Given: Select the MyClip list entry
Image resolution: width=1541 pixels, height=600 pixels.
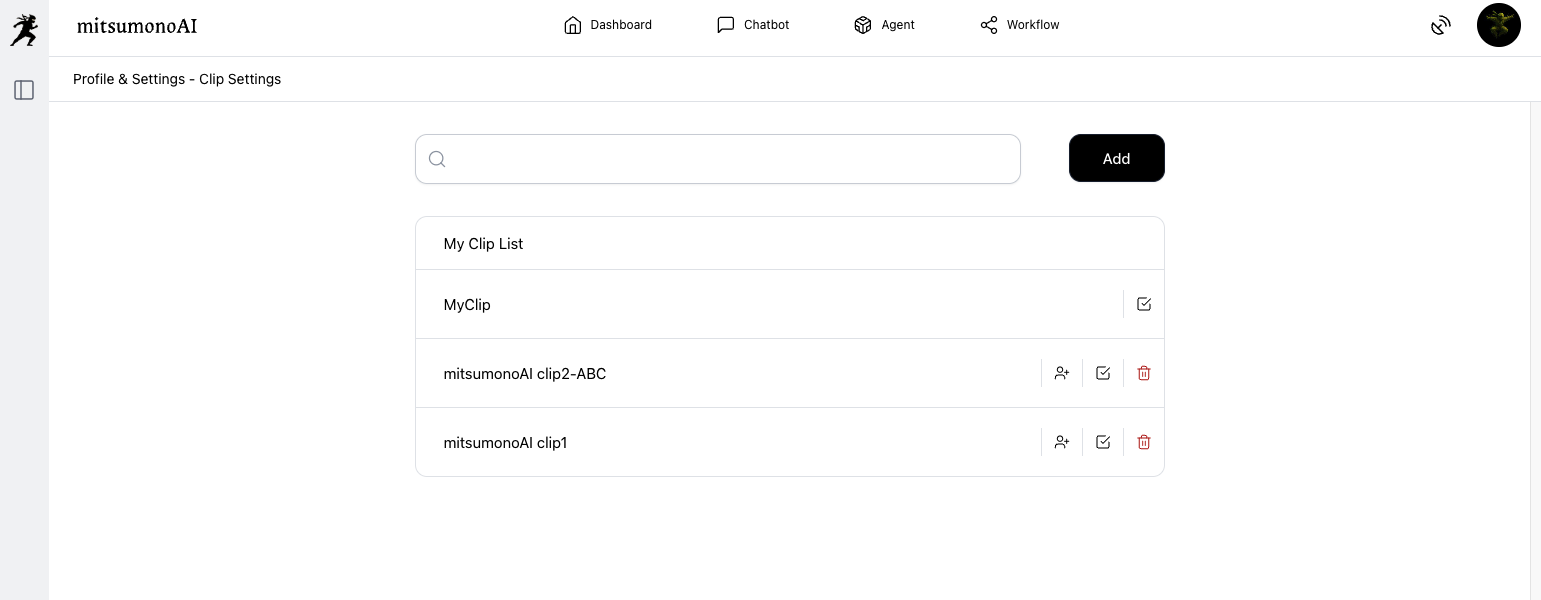Looking at the screenshot, I should pos(467,305).
